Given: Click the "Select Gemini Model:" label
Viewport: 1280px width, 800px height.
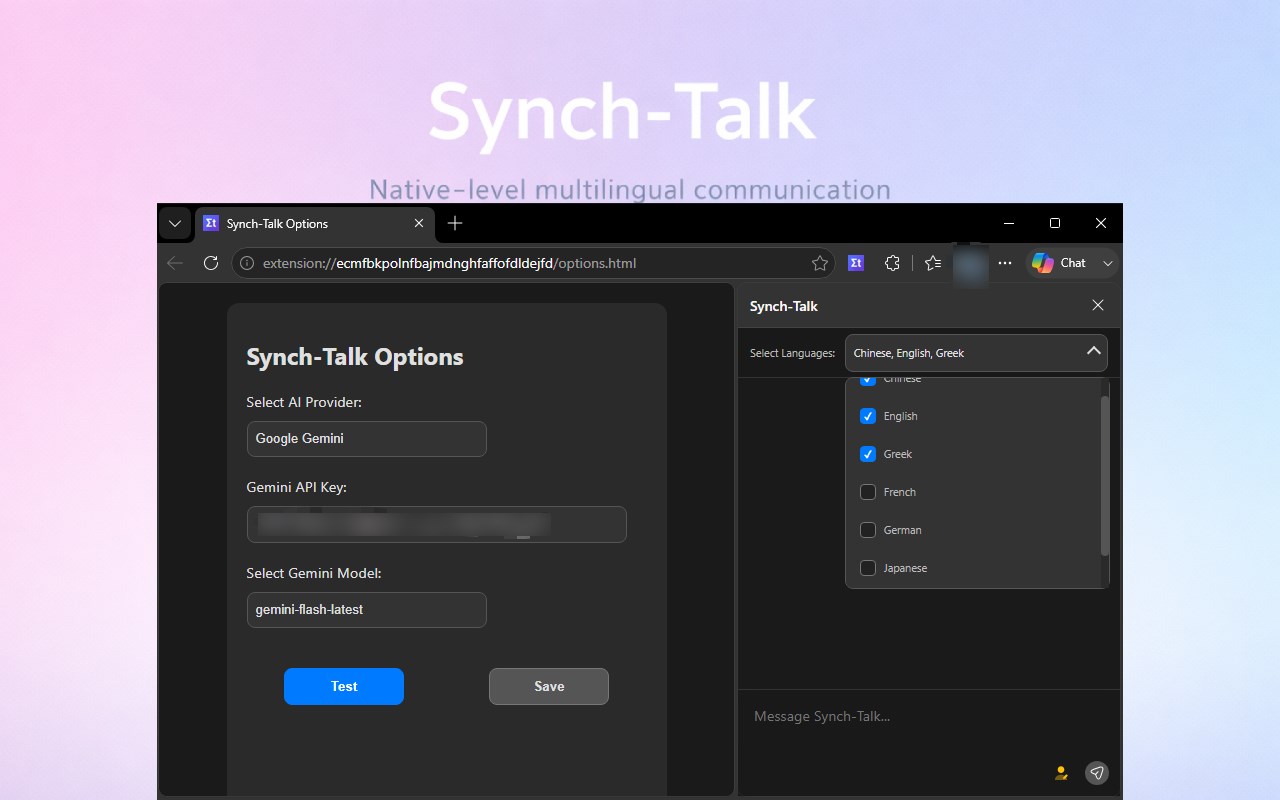Looking at the screenshot, I should coord(314,574).
